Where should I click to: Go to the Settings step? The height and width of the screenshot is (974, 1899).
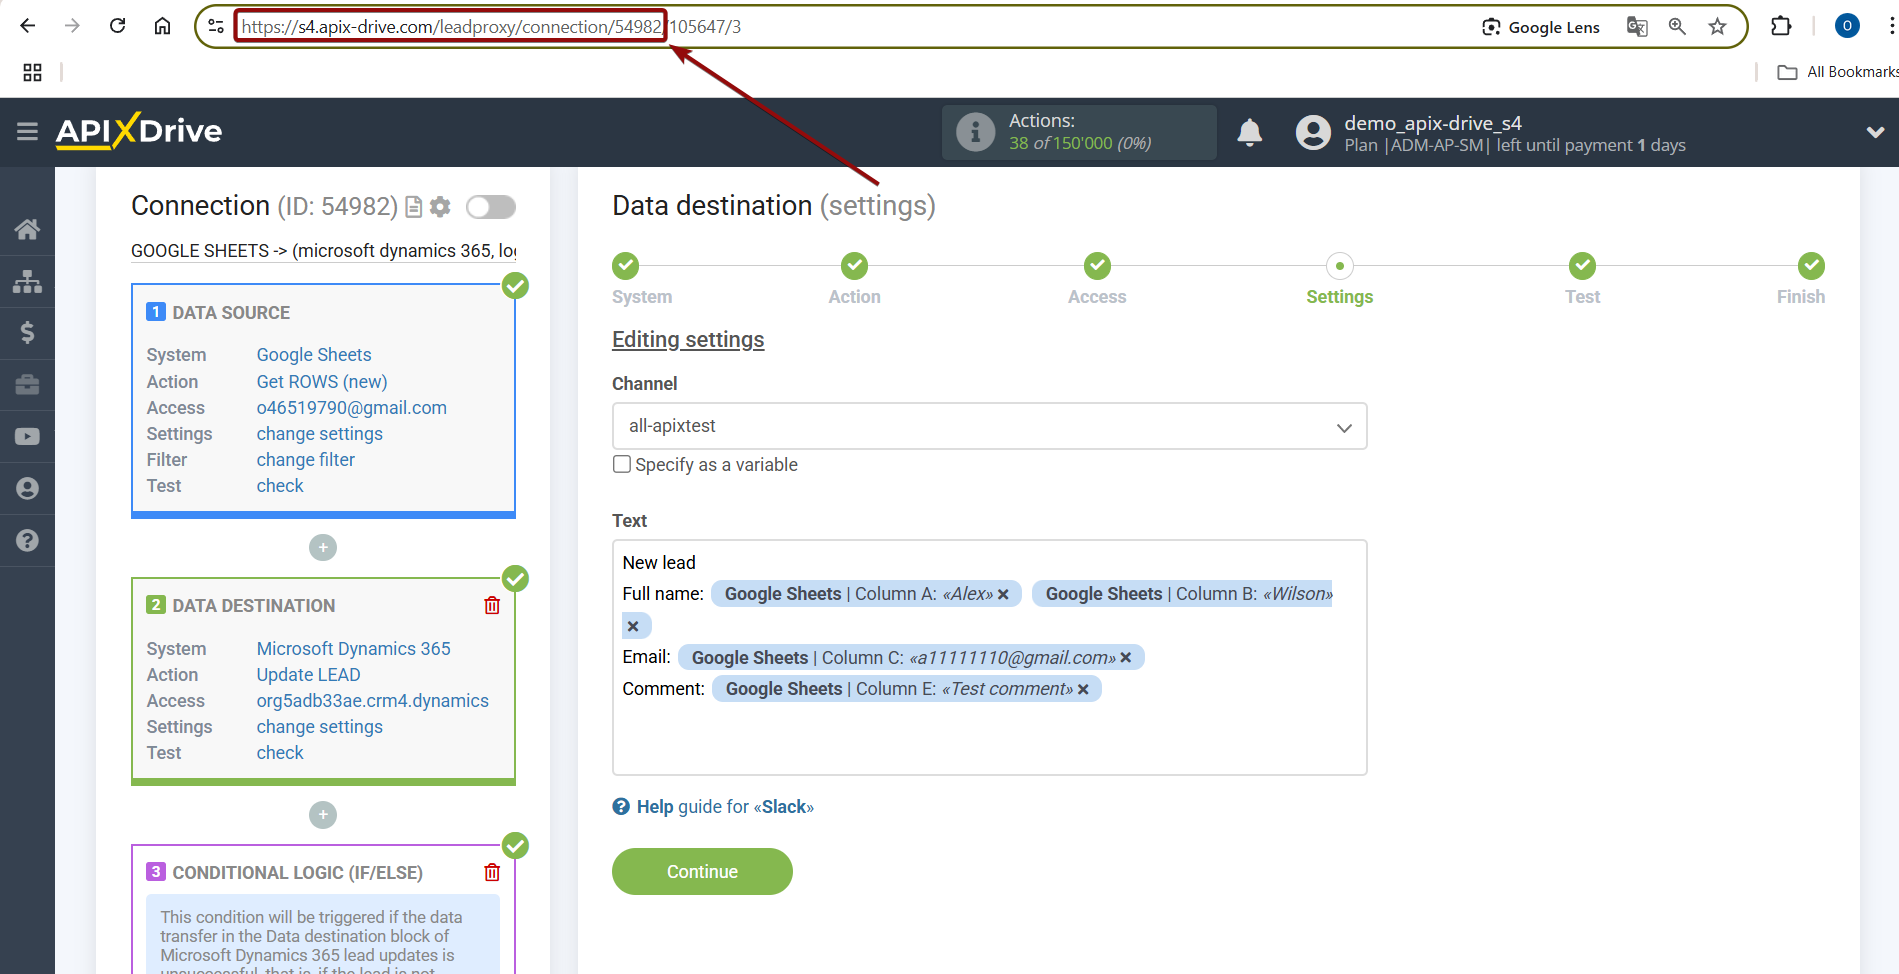click(1339, 266)
